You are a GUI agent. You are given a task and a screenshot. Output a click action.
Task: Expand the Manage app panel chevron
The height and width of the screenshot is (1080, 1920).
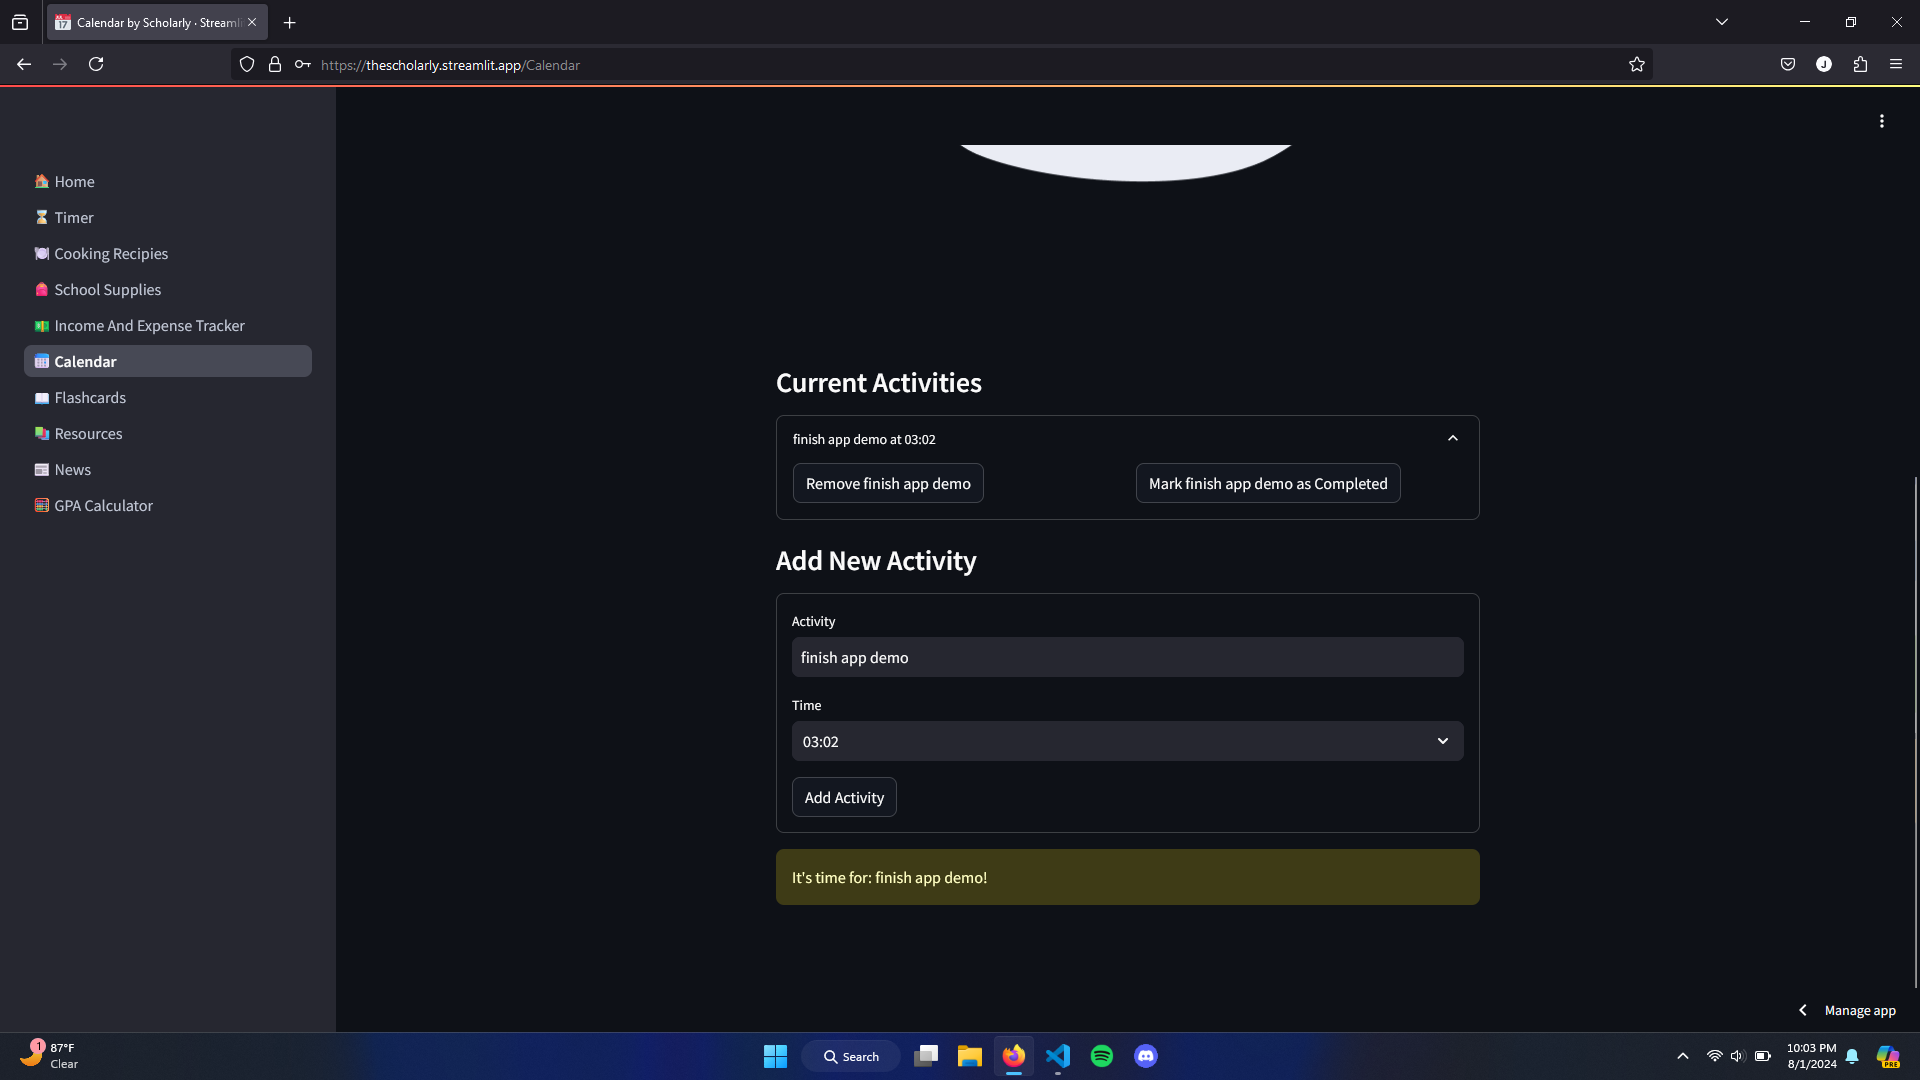pos(1803,1010)
